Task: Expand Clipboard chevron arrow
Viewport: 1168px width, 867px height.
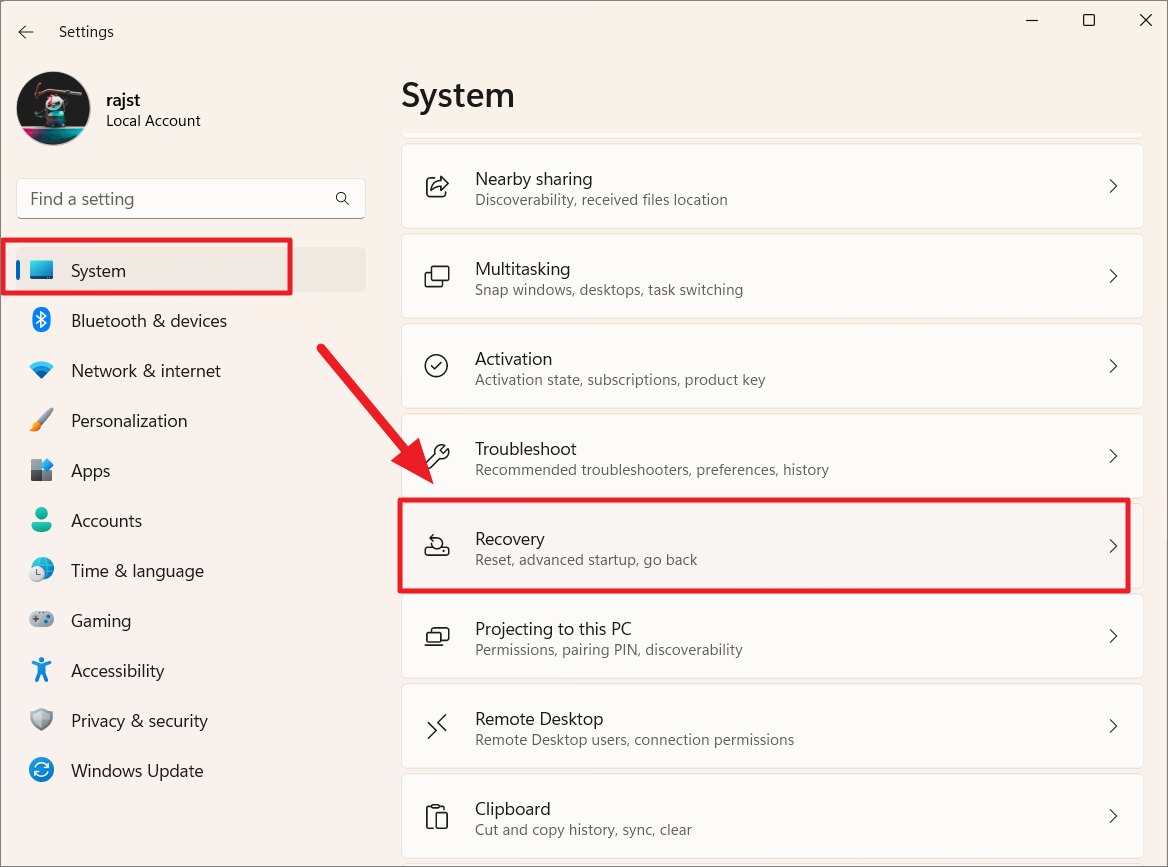Action: pos(1114,816)
